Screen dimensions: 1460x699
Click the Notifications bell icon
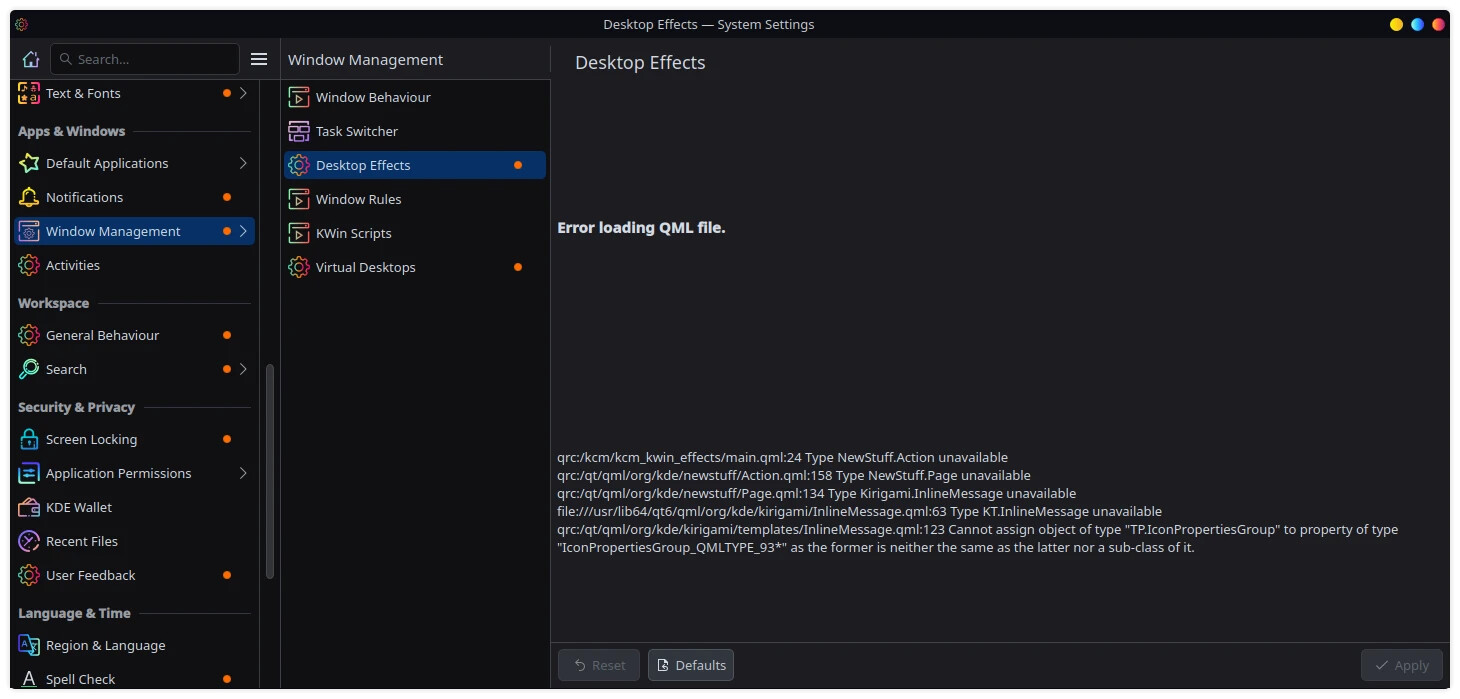(29, 197)
